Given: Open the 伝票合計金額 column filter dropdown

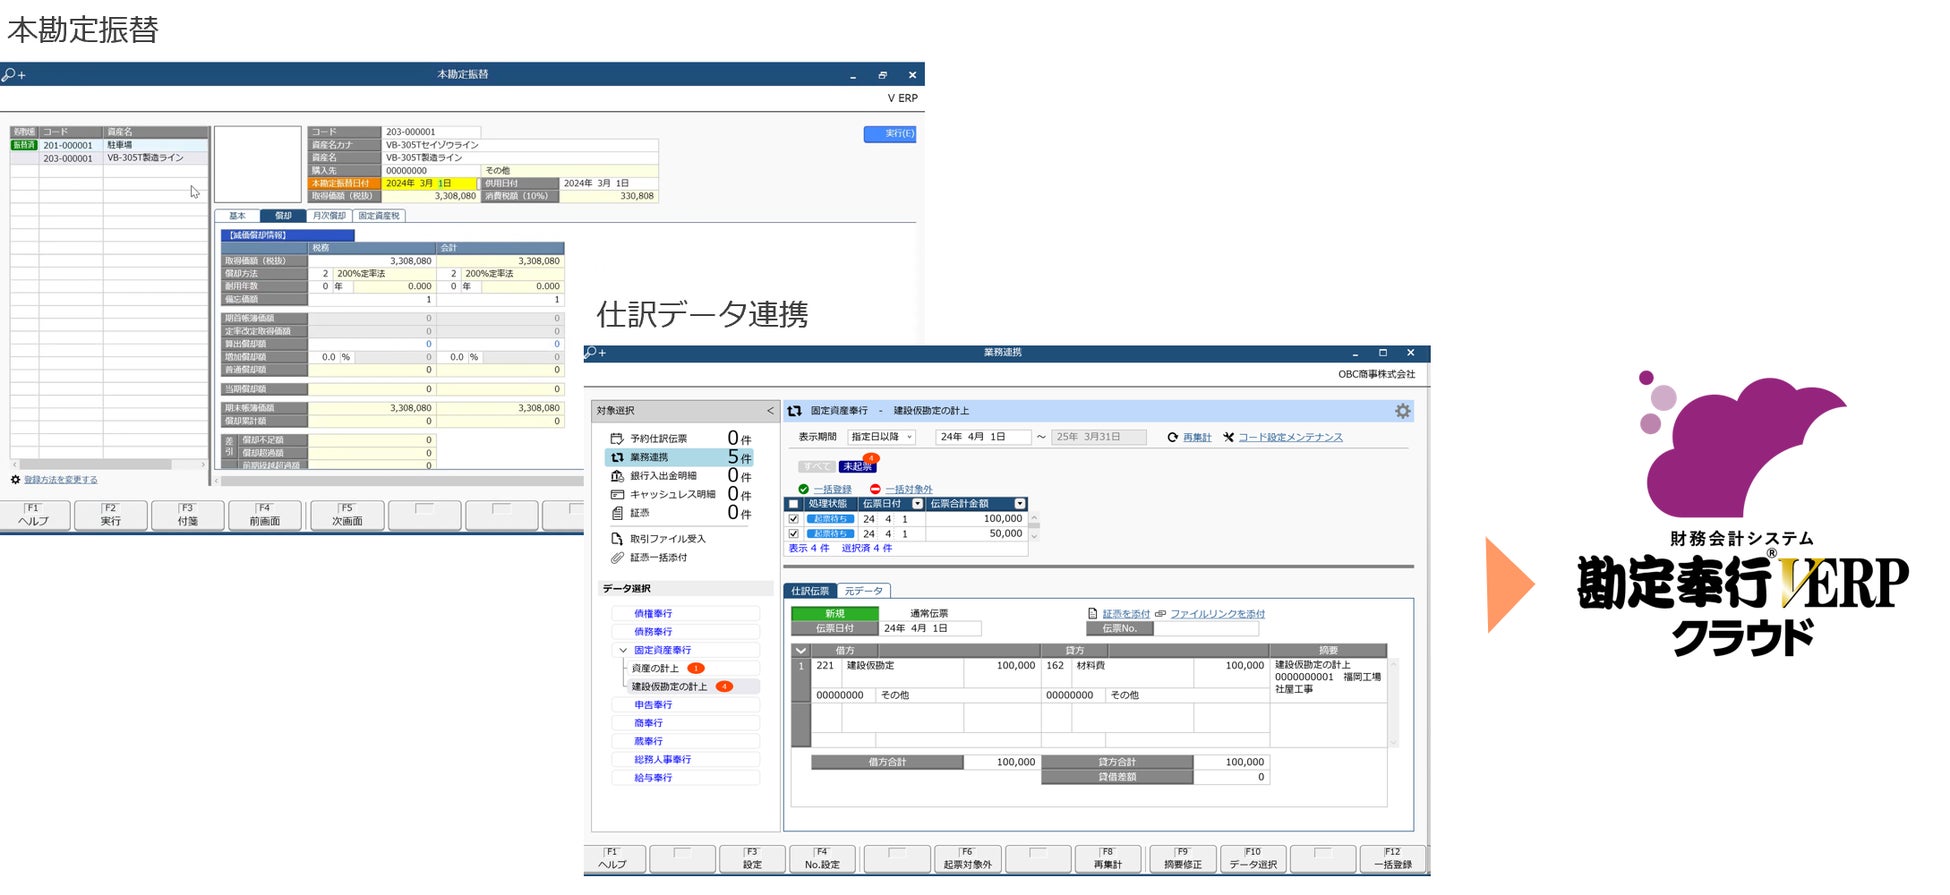Looking at the screenshot, I should (x=1020, y=504).
